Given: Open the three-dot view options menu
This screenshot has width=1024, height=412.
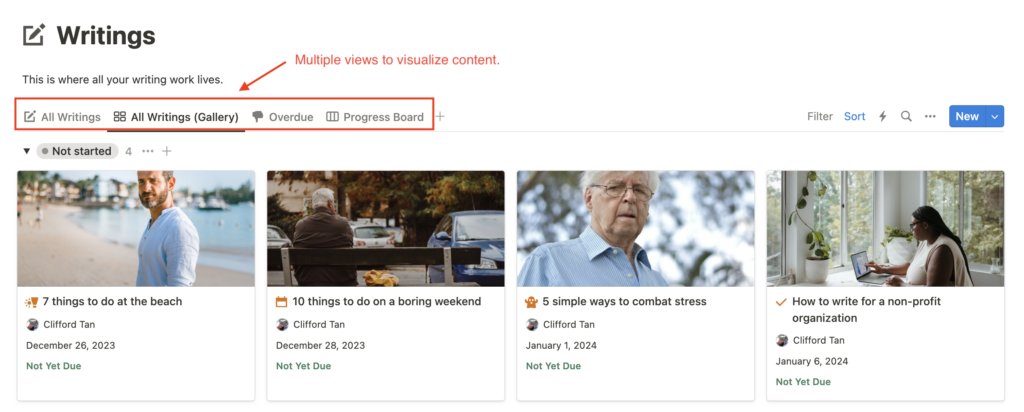Looking at the screenshot, I should 930,117.
